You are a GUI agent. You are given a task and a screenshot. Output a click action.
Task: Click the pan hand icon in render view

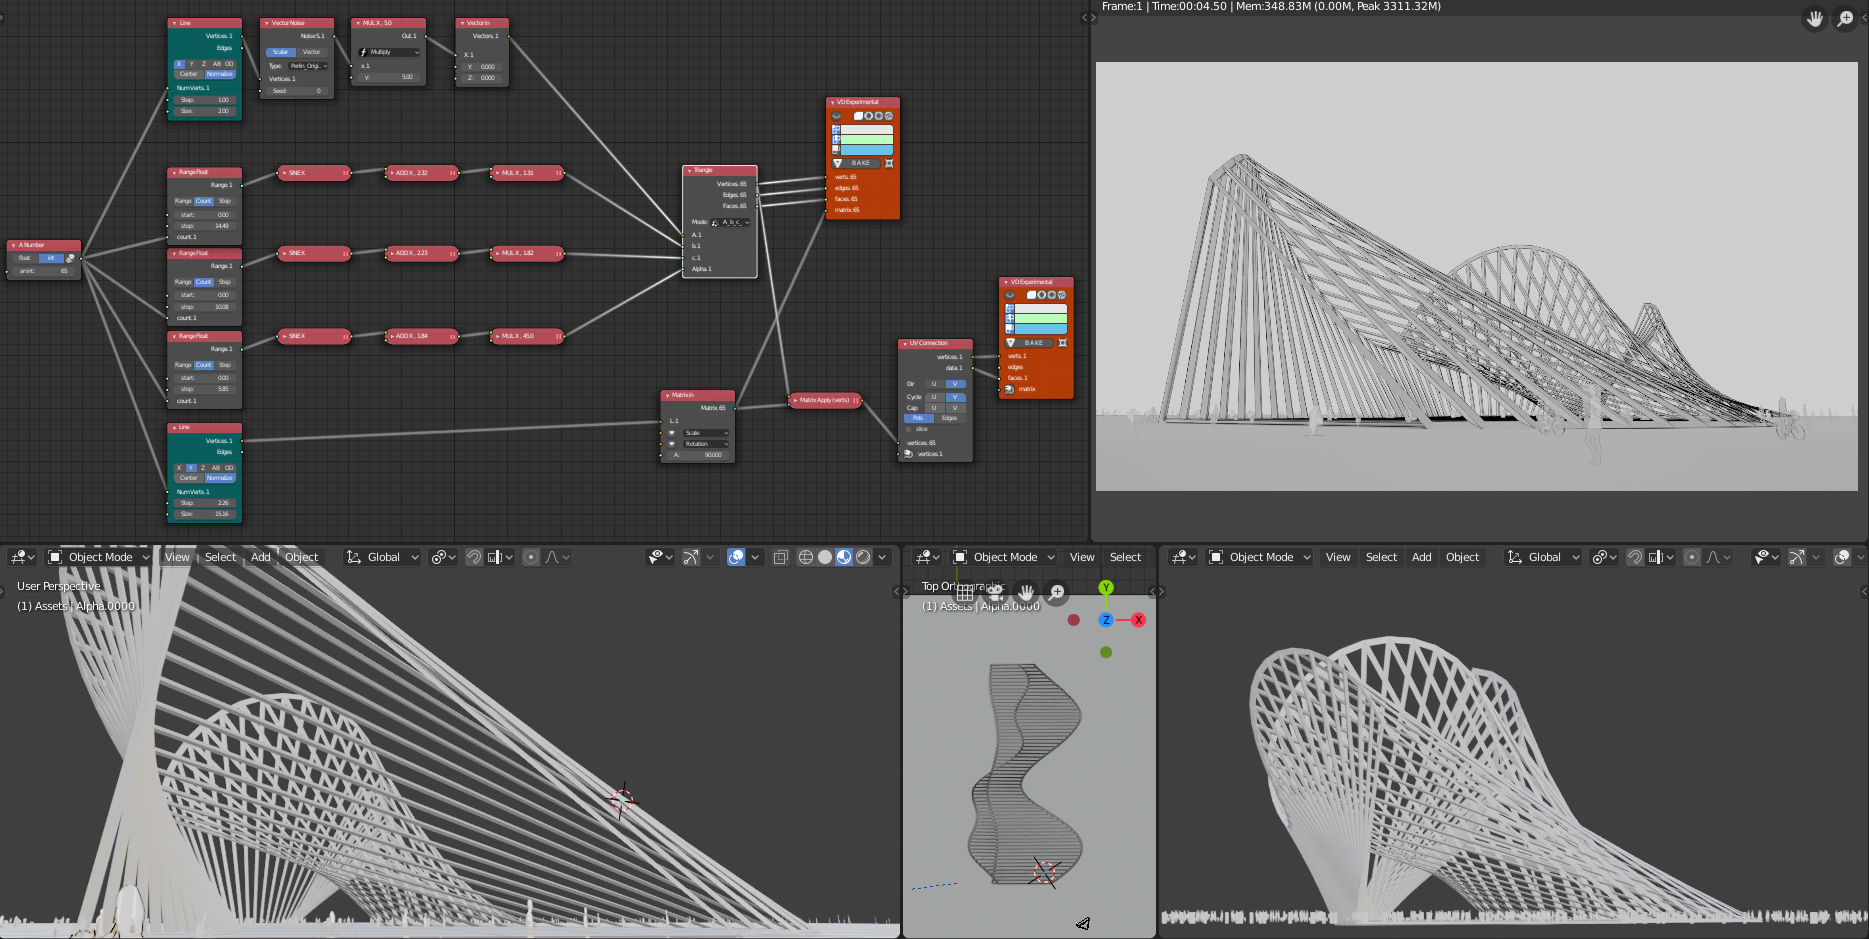coord(1815,19)
